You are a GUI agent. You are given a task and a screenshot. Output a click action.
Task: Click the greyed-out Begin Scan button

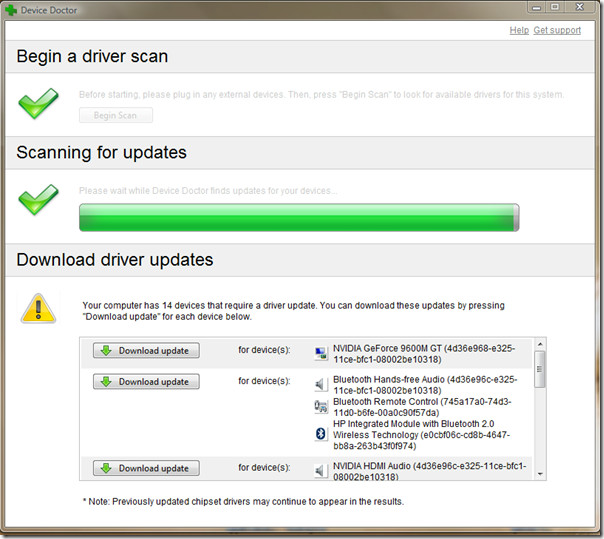point(116,115)
